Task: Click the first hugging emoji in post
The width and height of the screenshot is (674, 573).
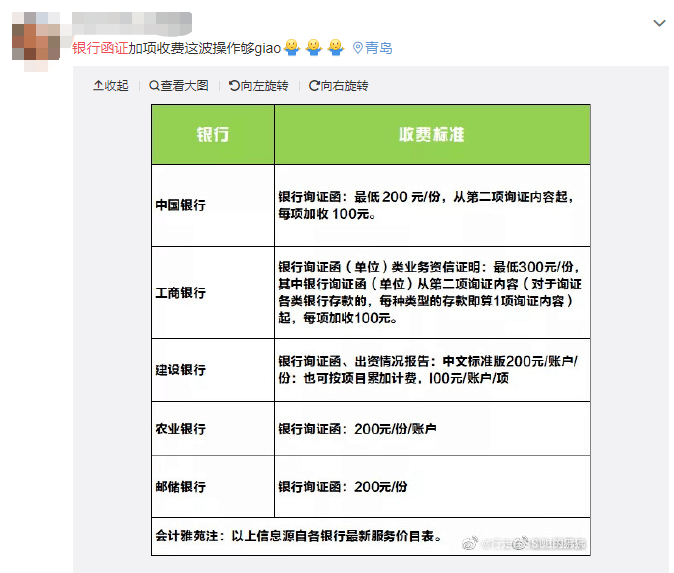Action: click(292, 47)
